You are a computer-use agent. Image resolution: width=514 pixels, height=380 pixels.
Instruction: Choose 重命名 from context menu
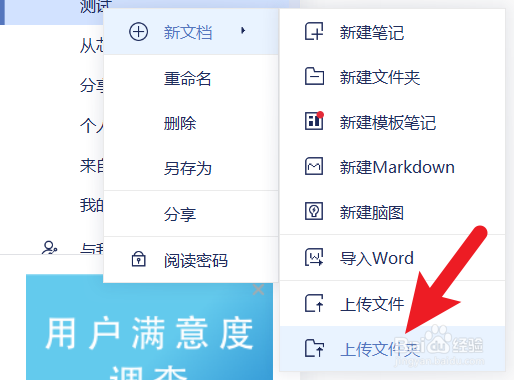point(191,79)
